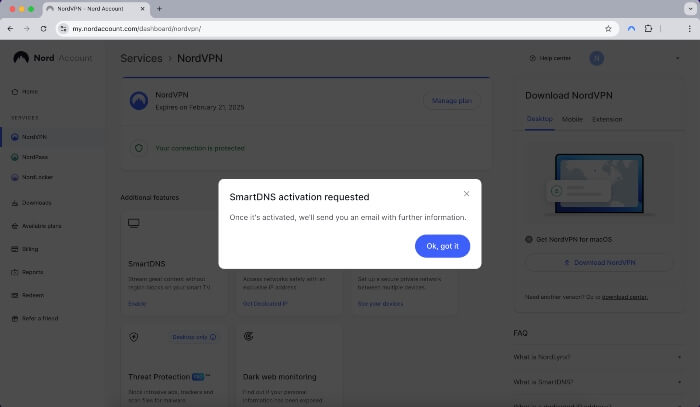Open a new tab with plus button
The width and height of the screenshot is (700, 407).
point(159,8)
